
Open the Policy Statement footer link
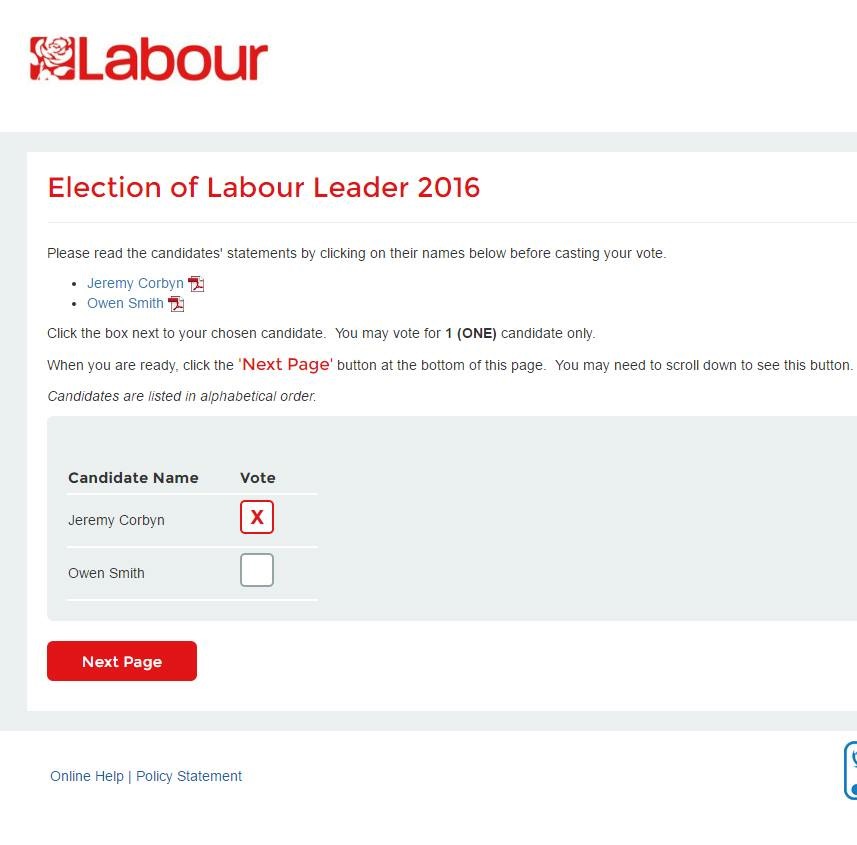(x=189, y=776)
